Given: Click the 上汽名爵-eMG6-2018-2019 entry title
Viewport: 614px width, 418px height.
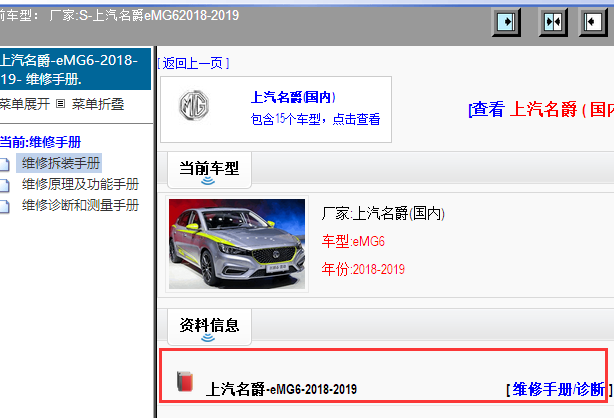Looking at the screenshot, I should click(281, 389).
